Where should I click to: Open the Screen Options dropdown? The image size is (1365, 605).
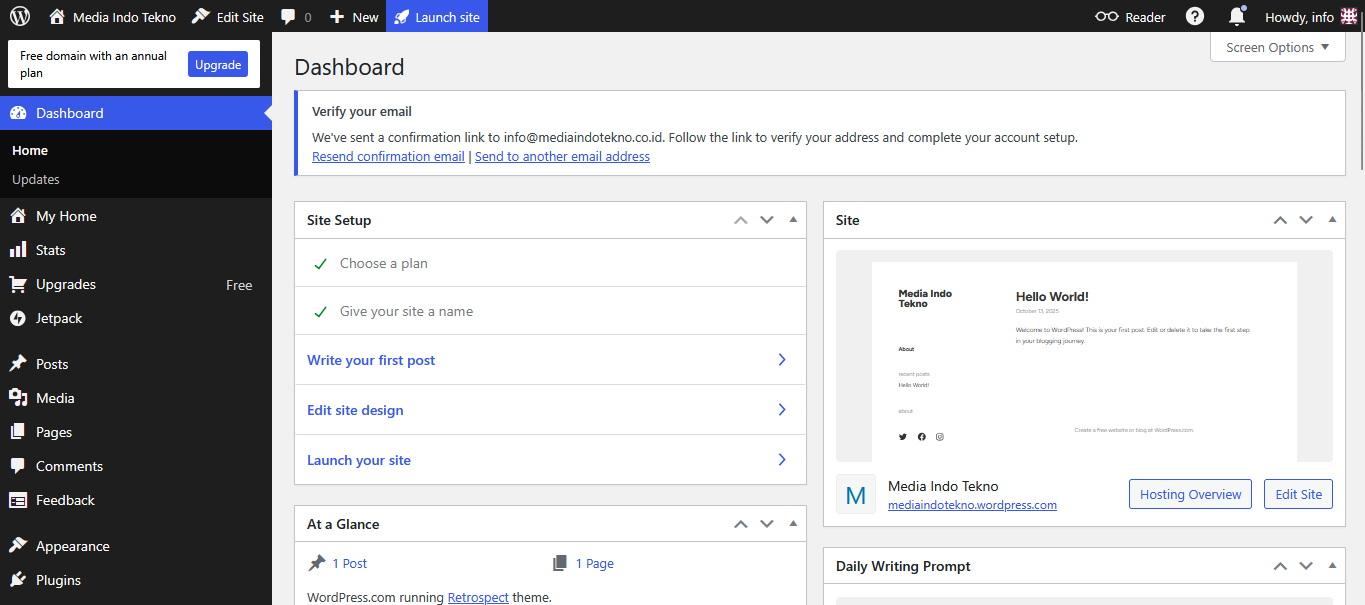tap(1277, 47)
